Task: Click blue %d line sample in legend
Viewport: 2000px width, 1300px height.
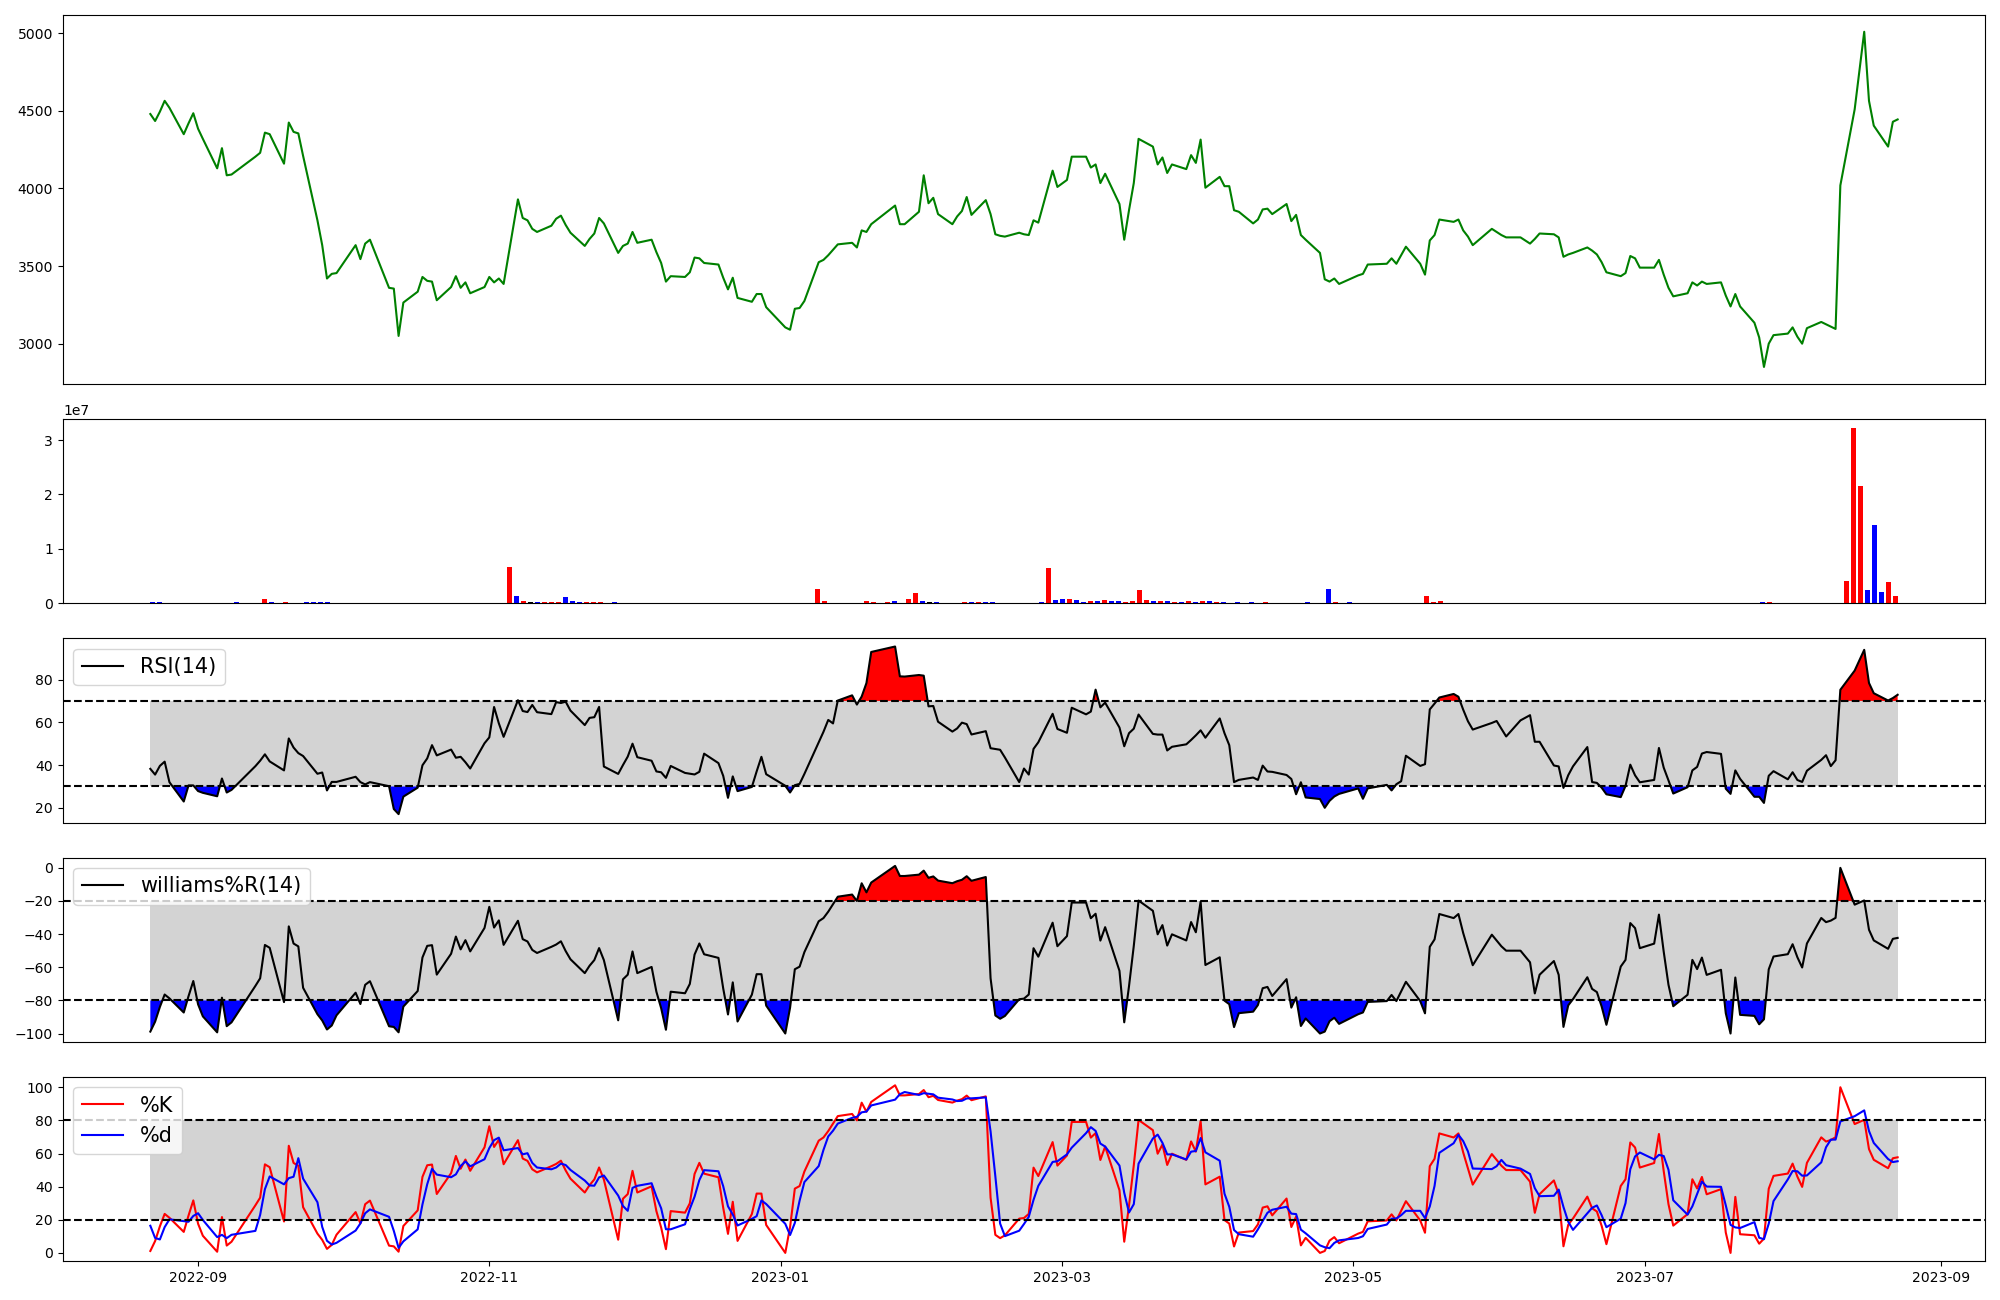Action: (x=103, y=1135)
